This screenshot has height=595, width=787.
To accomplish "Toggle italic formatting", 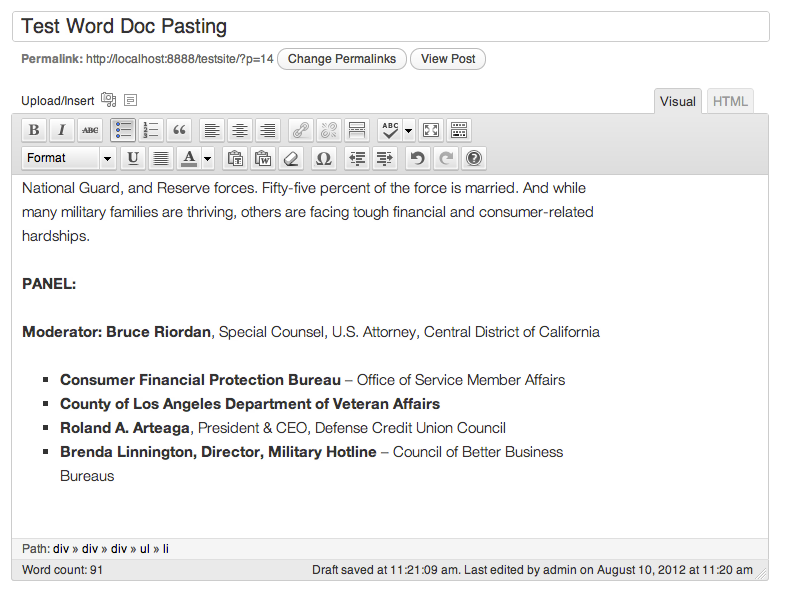I will (x=62, y=130).
